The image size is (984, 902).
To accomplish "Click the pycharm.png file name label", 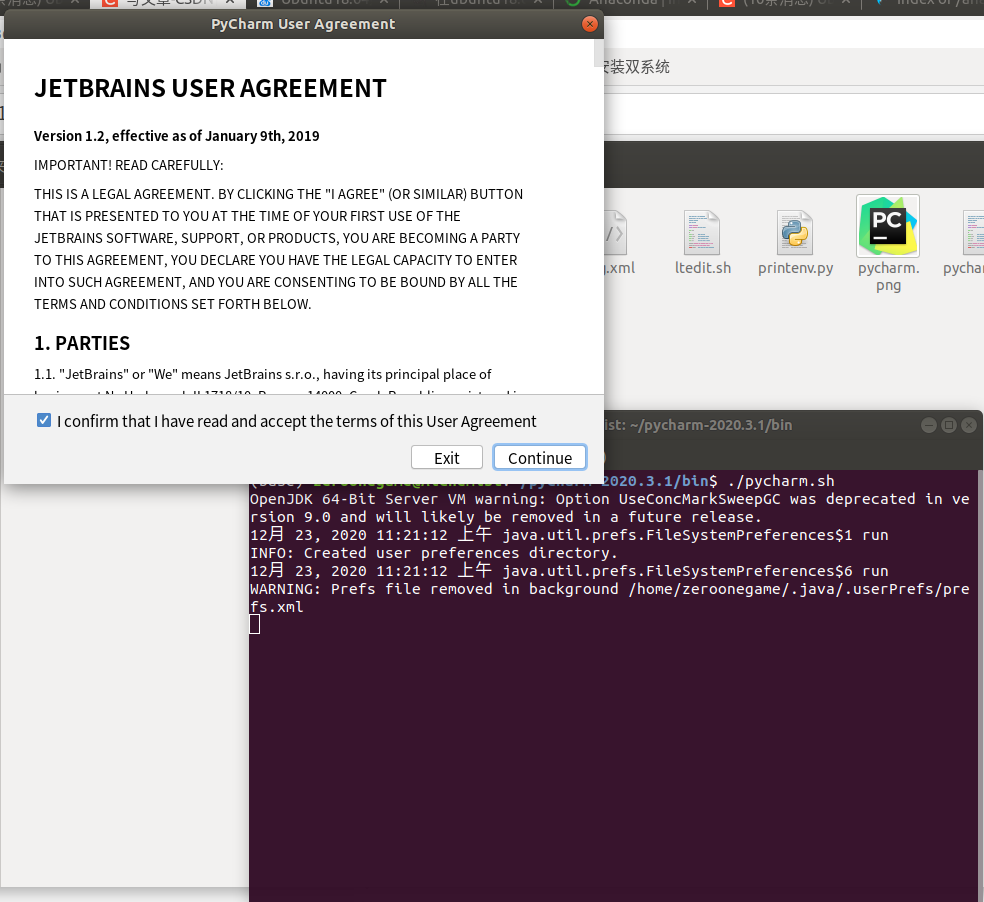I will pos(889,276).
